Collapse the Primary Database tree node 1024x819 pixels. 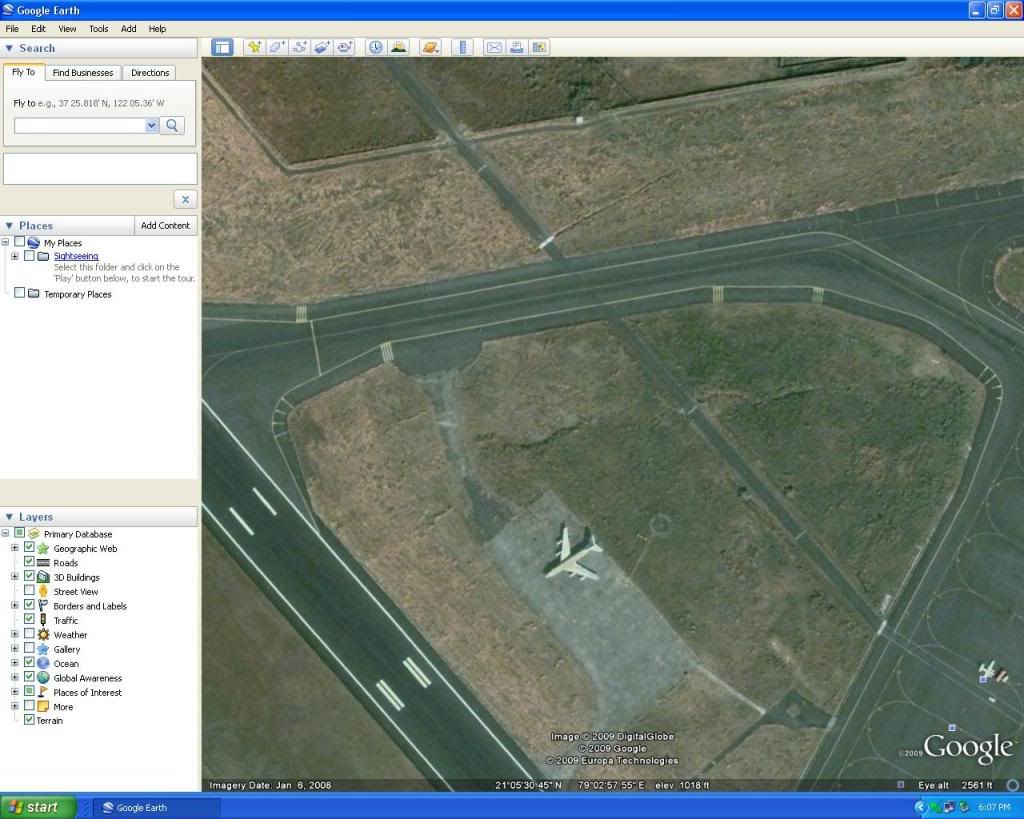5,534
